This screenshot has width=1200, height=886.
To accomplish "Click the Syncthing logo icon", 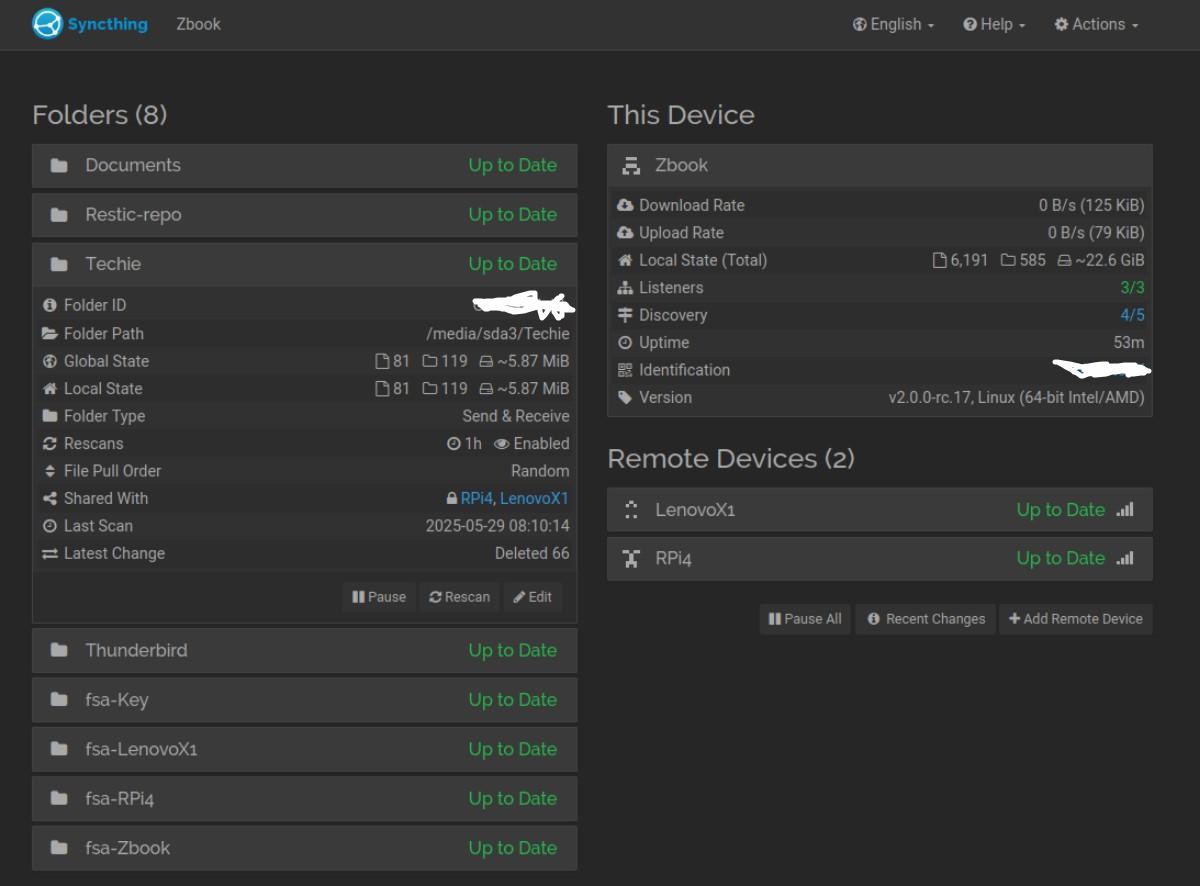I will pos(47,24).
